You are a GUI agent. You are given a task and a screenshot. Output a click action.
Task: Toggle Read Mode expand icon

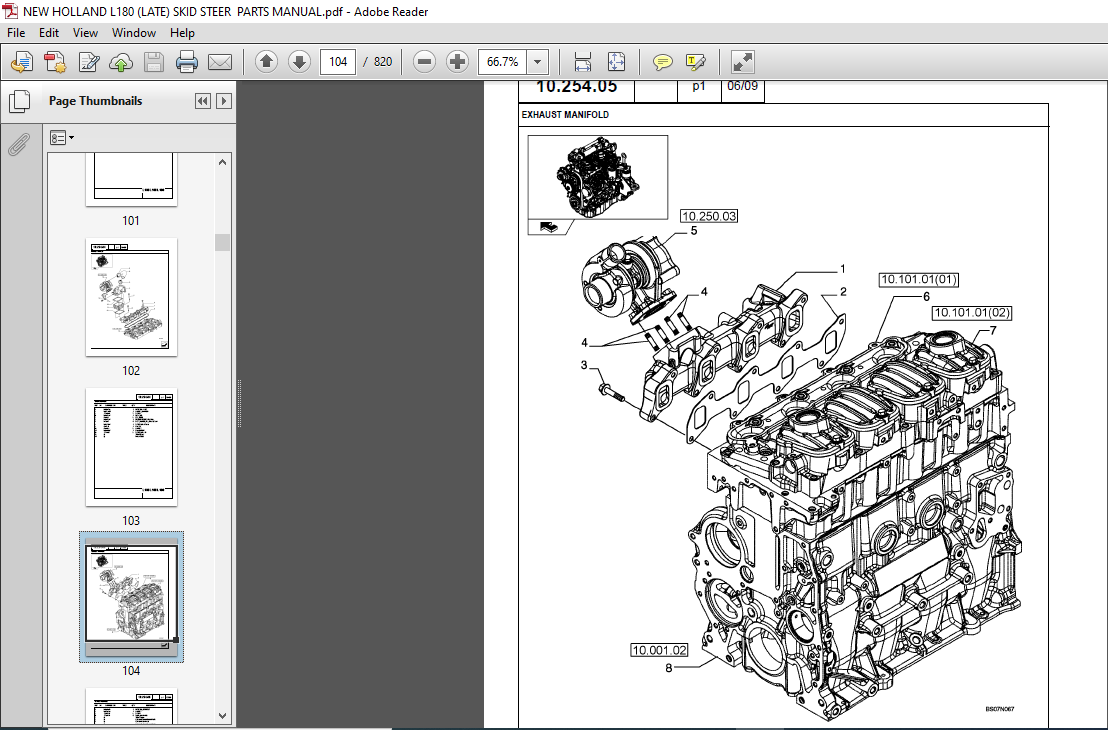(x=742, y=62)
